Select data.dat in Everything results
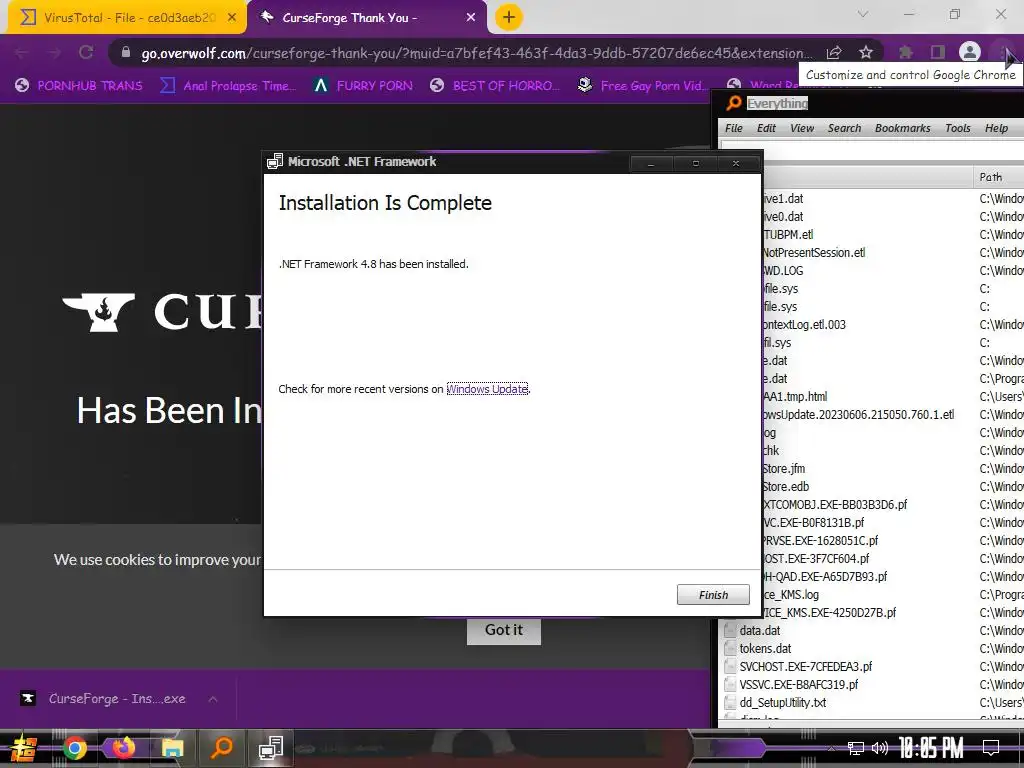 click(x=760, y=631)
